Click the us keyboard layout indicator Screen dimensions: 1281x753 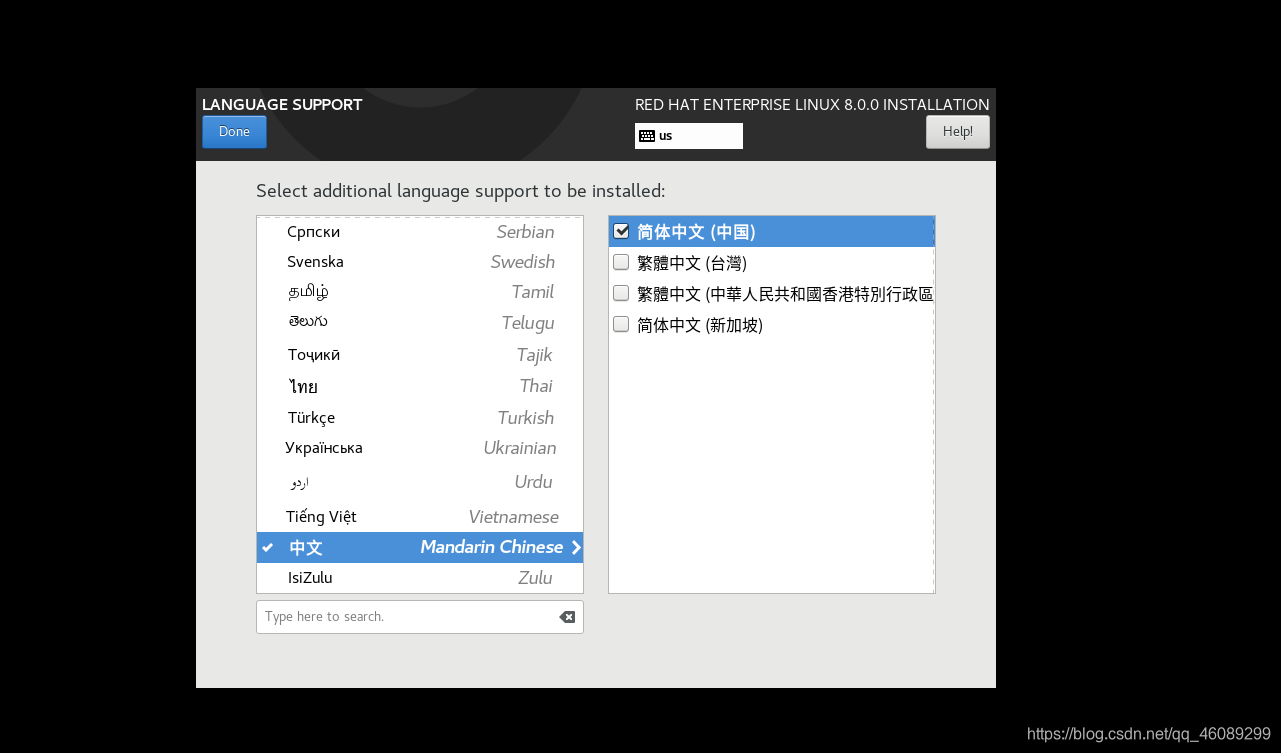click(689, 136)
